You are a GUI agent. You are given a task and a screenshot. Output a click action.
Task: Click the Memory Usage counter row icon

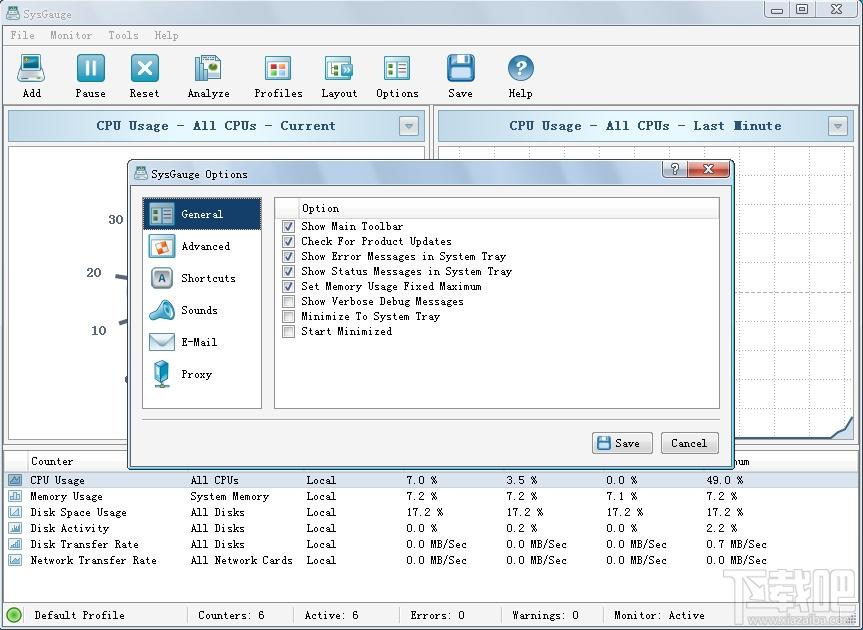pyautogui.click(x=15, y=496)
